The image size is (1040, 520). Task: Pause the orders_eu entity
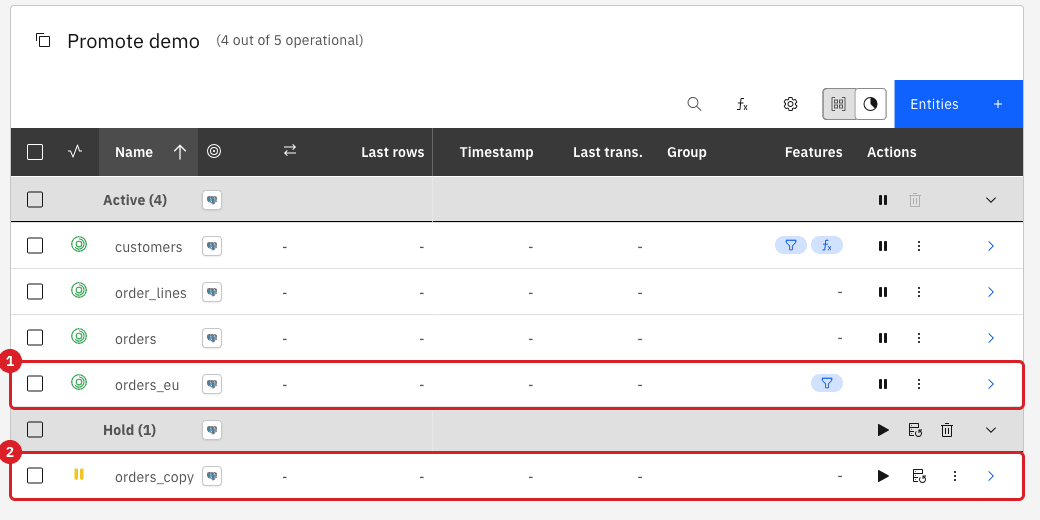[x=883, y=384]
